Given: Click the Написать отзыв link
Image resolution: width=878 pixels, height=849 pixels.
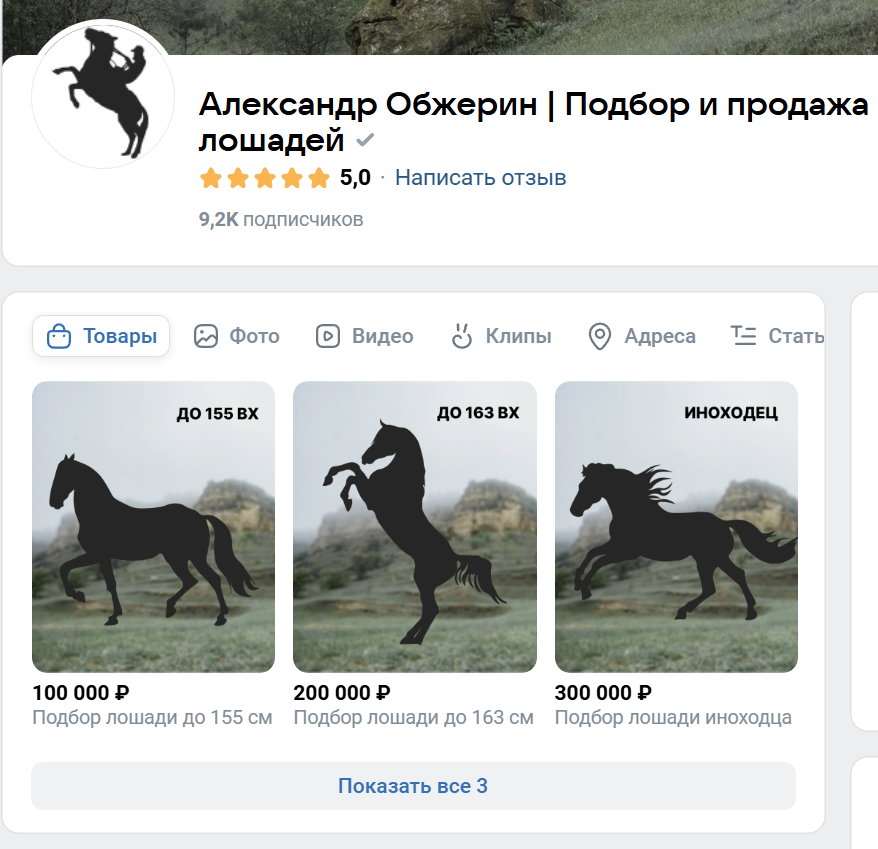Looking at the screenshot, I should pos(480,178).
